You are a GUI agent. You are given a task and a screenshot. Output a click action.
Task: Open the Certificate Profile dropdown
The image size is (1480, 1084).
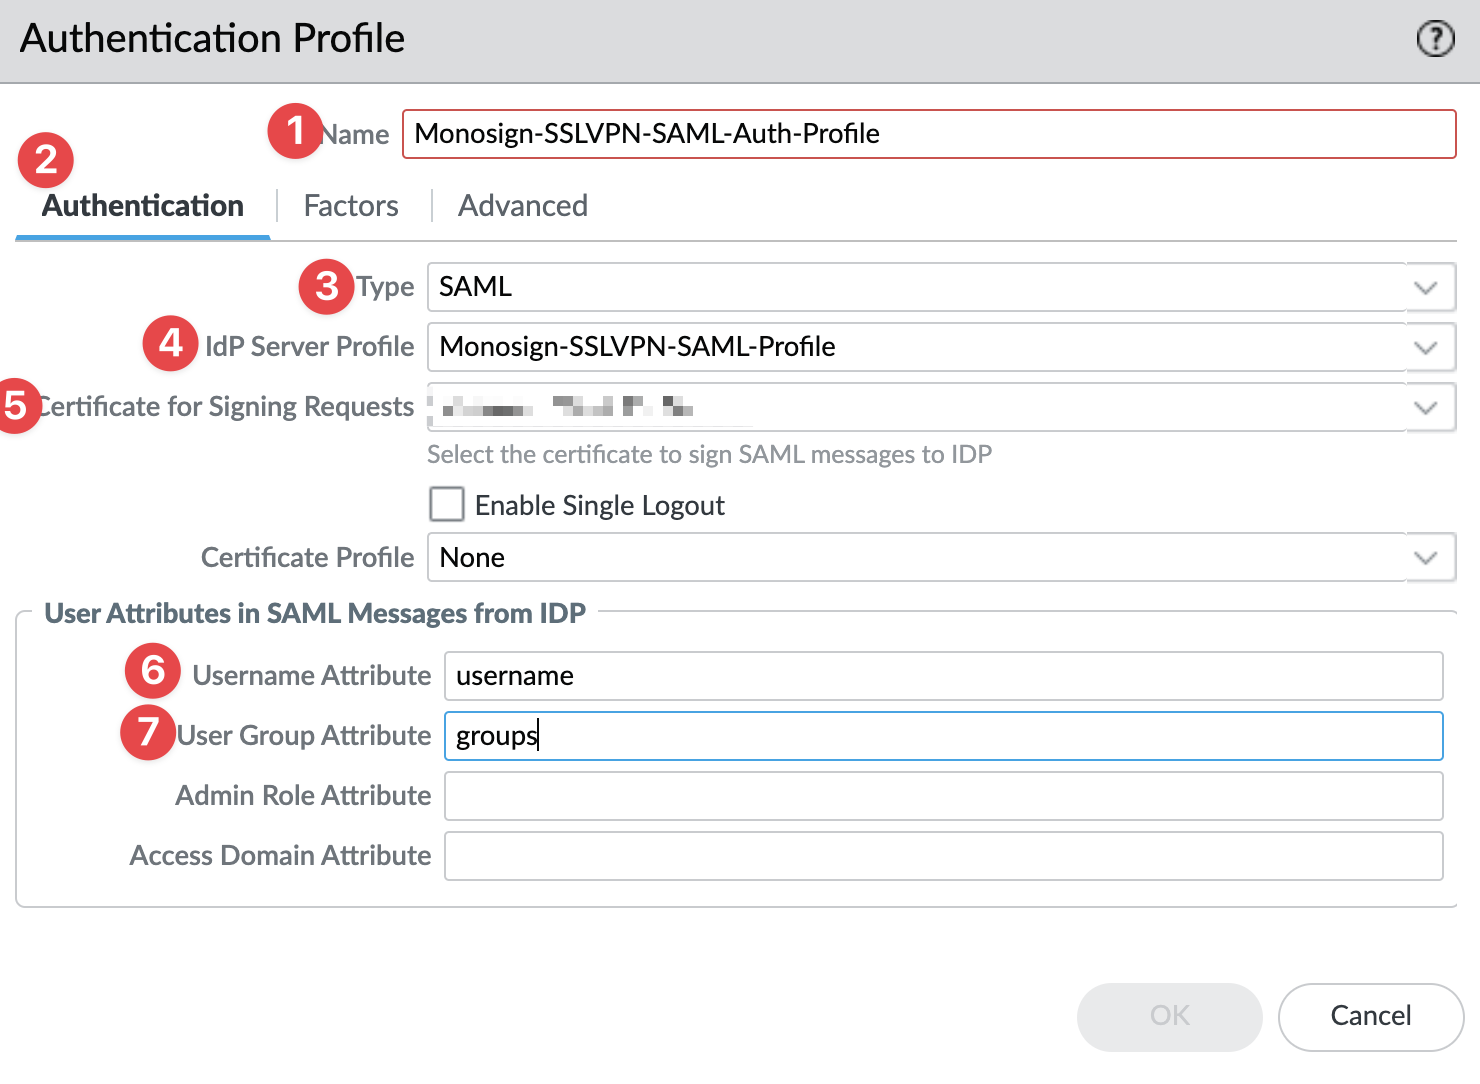1426,558
